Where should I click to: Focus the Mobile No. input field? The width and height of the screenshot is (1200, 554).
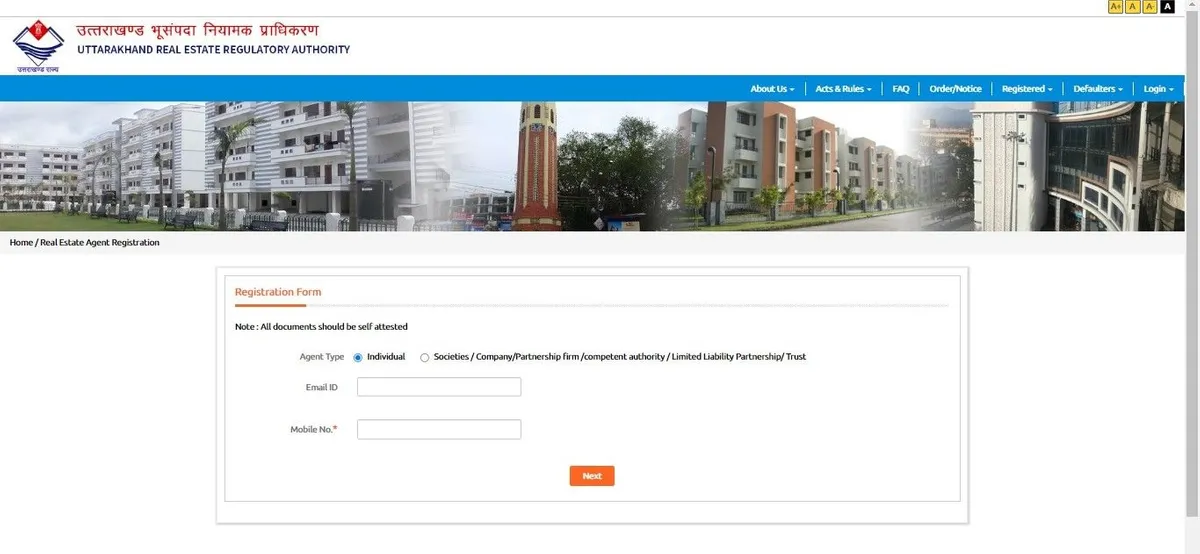(x=439, y=429)
